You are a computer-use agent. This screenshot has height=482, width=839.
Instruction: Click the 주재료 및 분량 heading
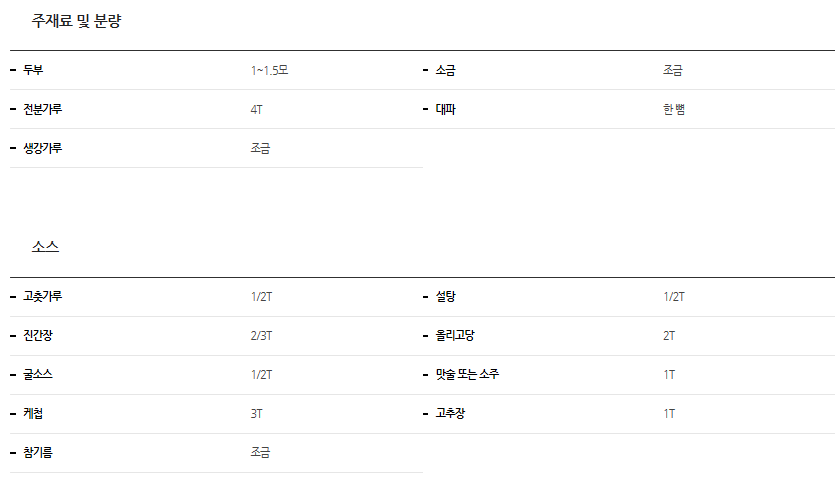coord(77,21)
